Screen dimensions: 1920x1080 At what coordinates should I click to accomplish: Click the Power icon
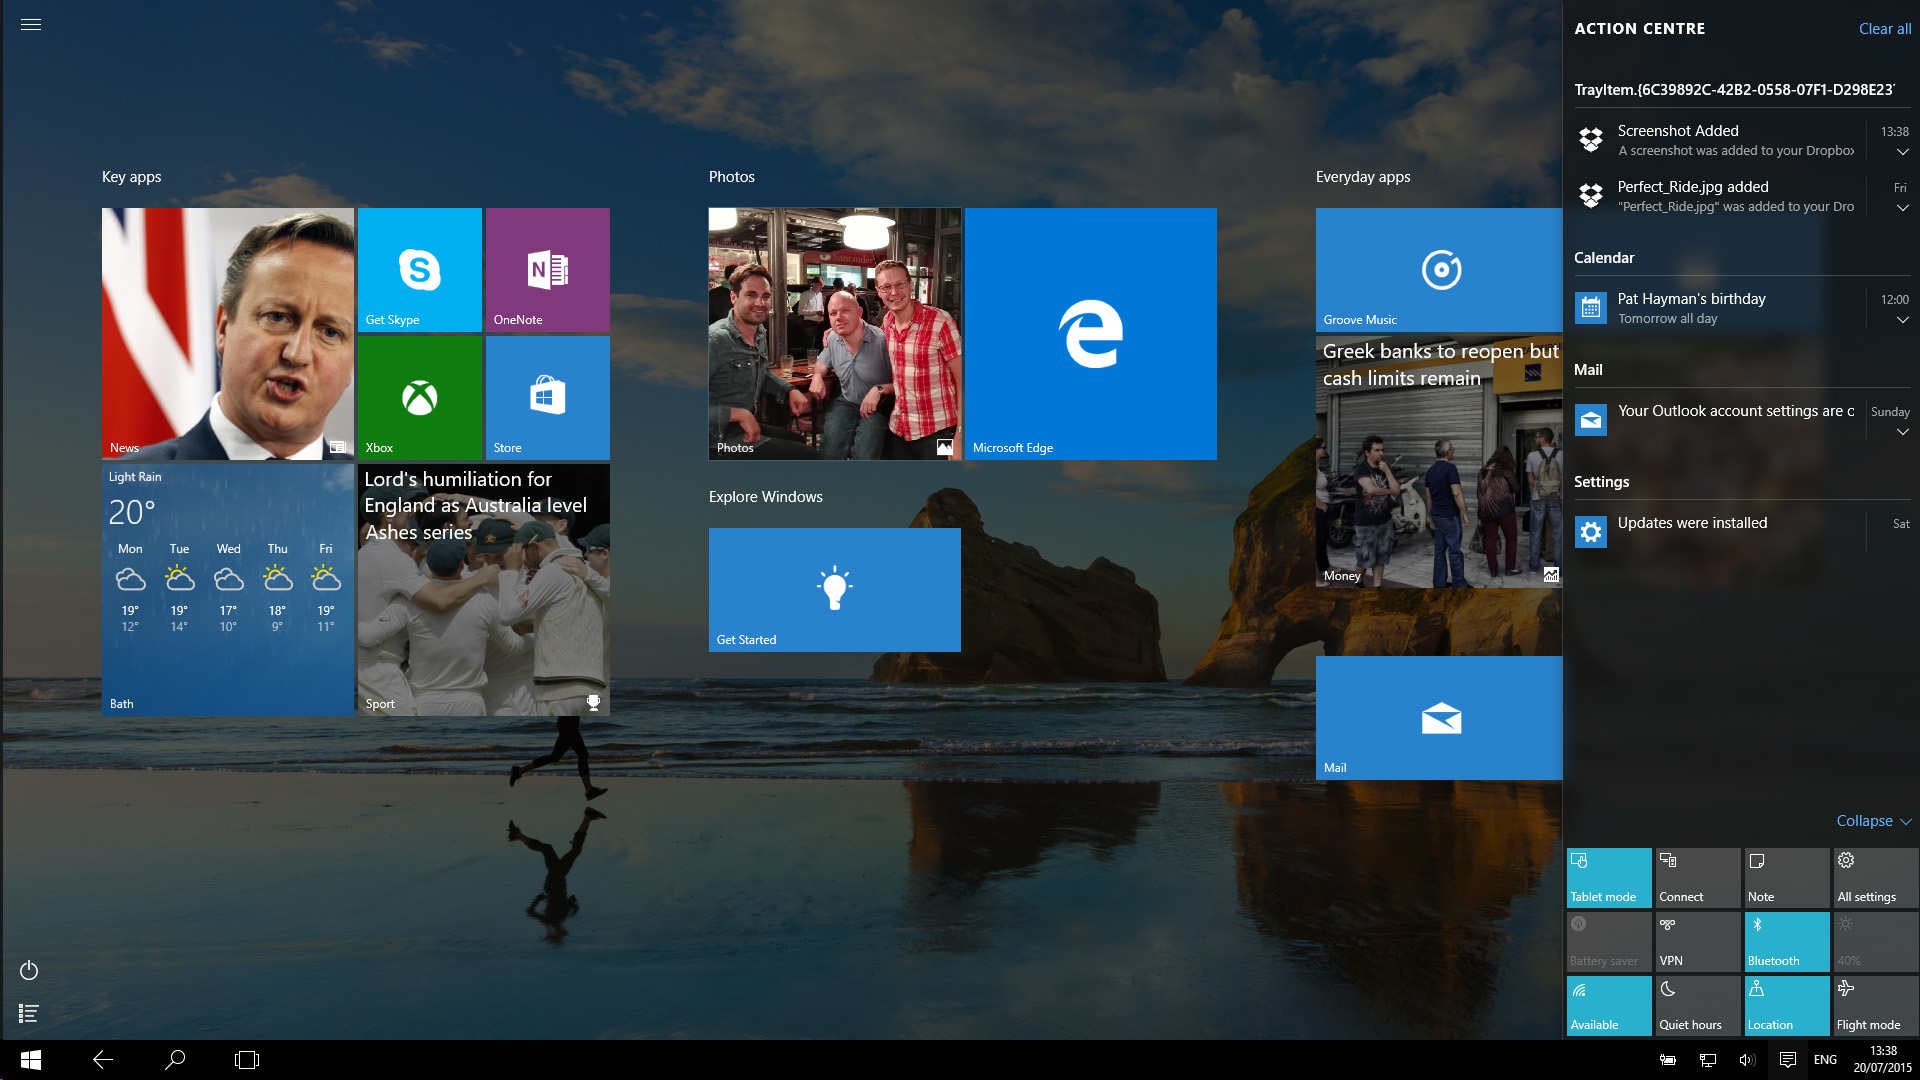pos(29,970)
